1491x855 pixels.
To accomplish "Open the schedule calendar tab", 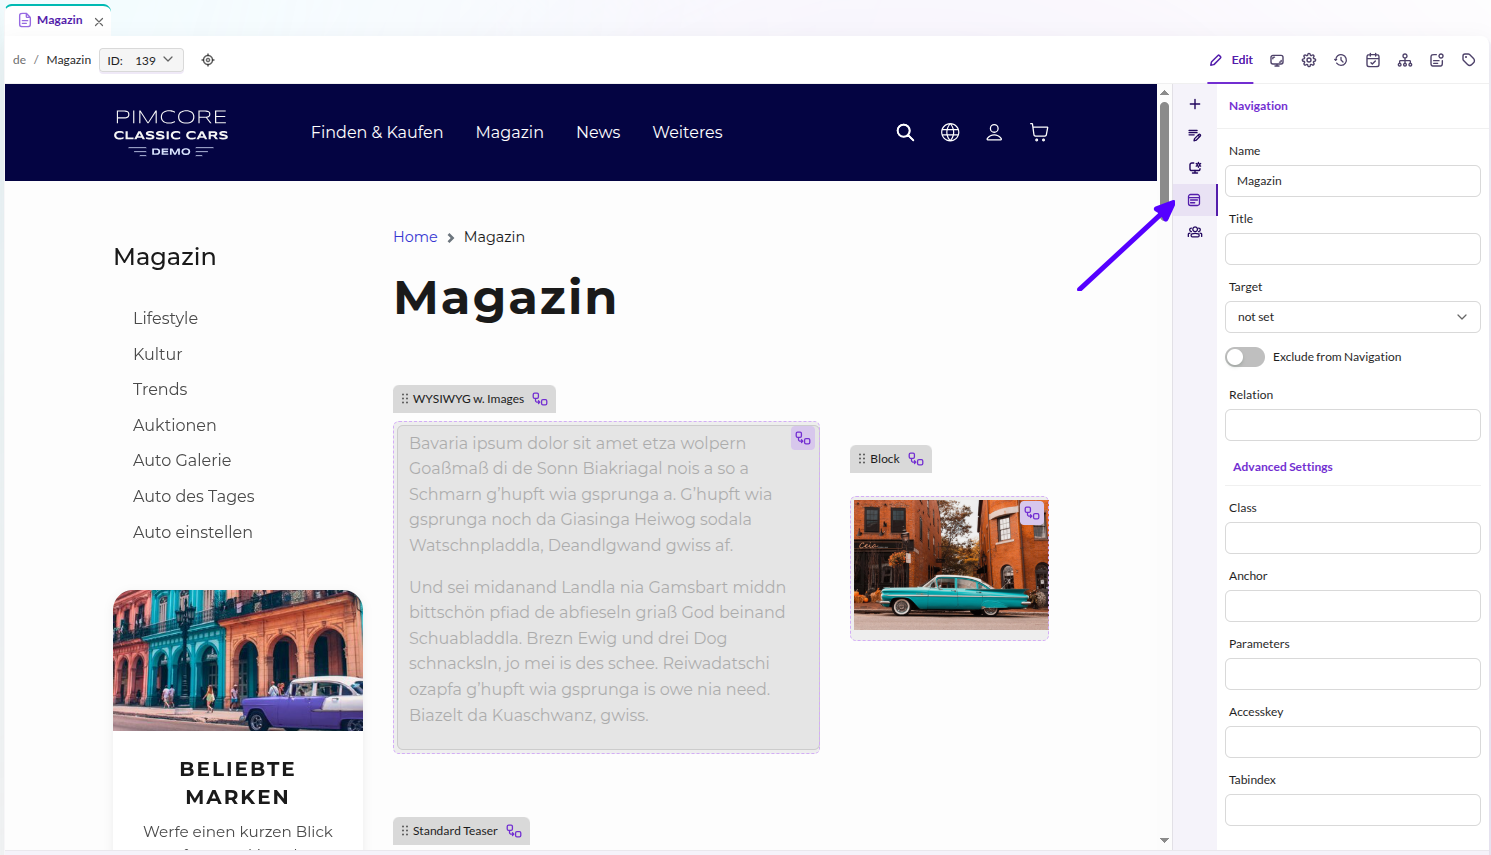I will [1373, 60].
